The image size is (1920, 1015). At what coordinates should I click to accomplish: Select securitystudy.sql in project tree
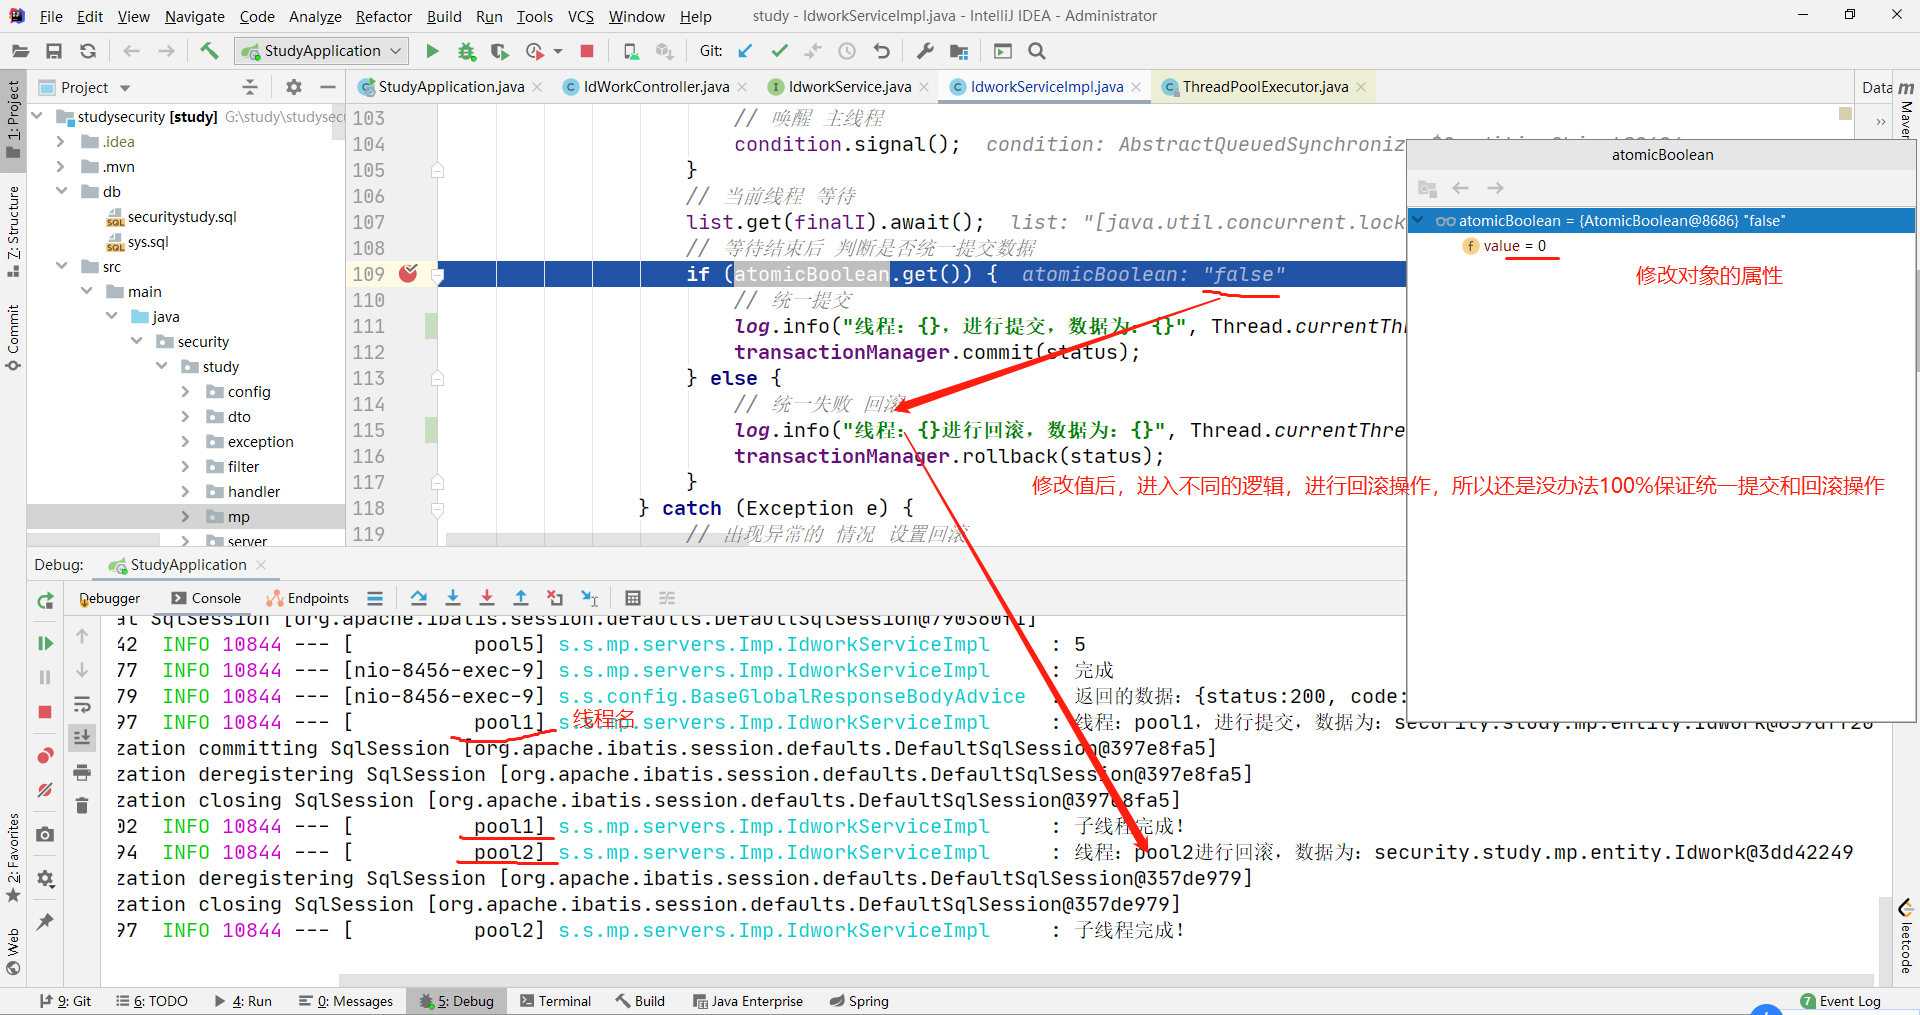click(182, 216)
